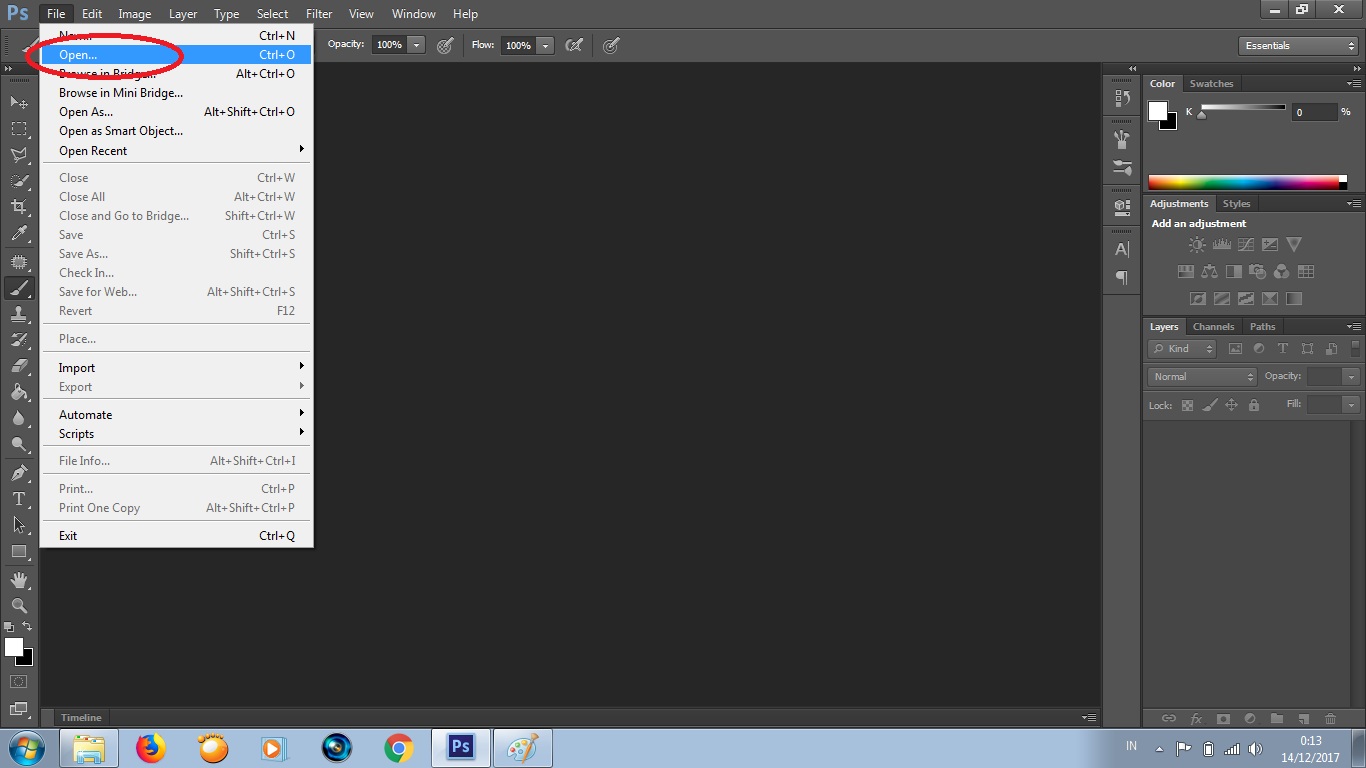This screenshot has width=1366, height=768.
Task: Add an Invert adjustment
Action: tap(1197, 298)
